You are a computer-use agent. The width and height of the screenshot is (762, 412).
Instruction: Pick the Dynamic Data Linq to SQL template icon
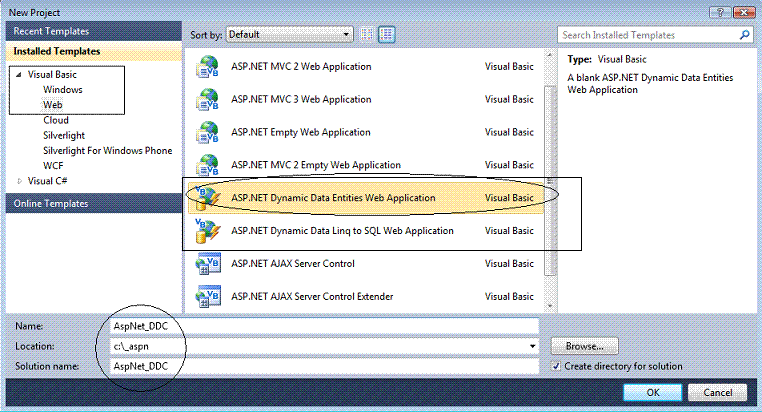[x=208, y=231]
